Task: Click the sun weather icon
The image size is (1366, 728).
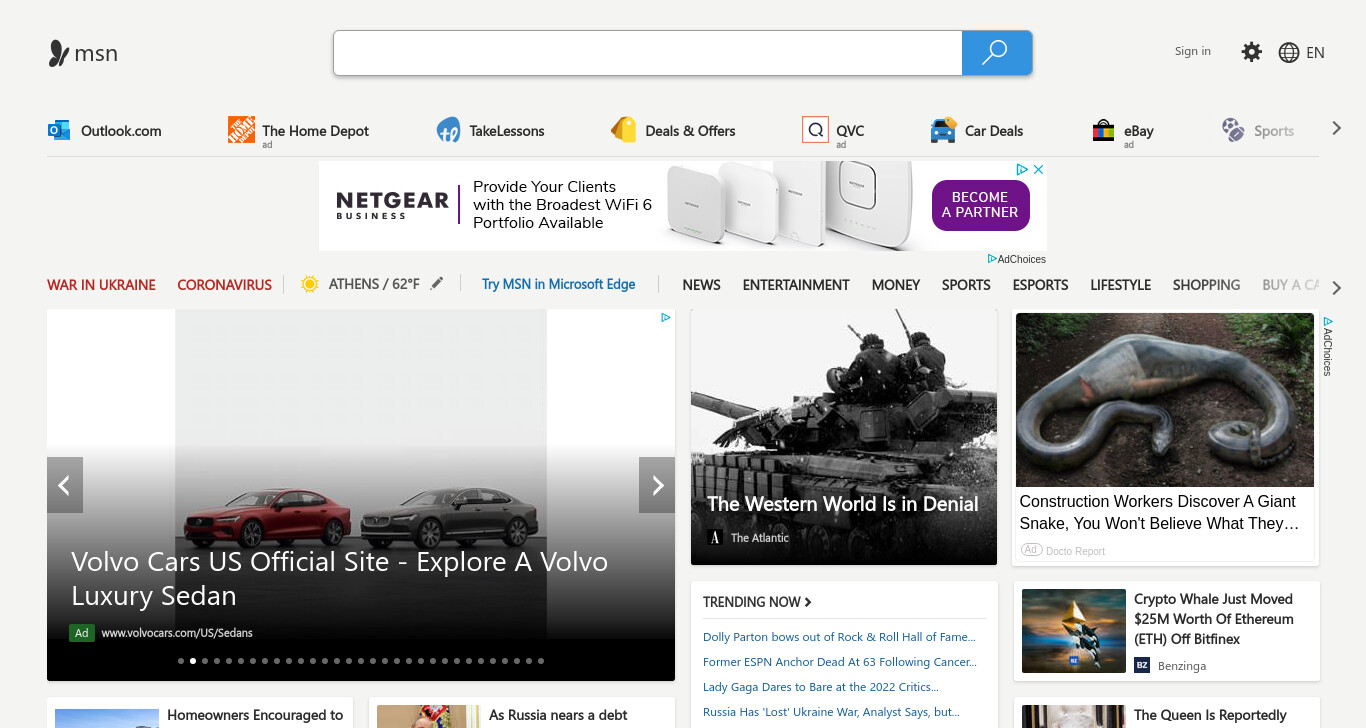Action: 310,284
